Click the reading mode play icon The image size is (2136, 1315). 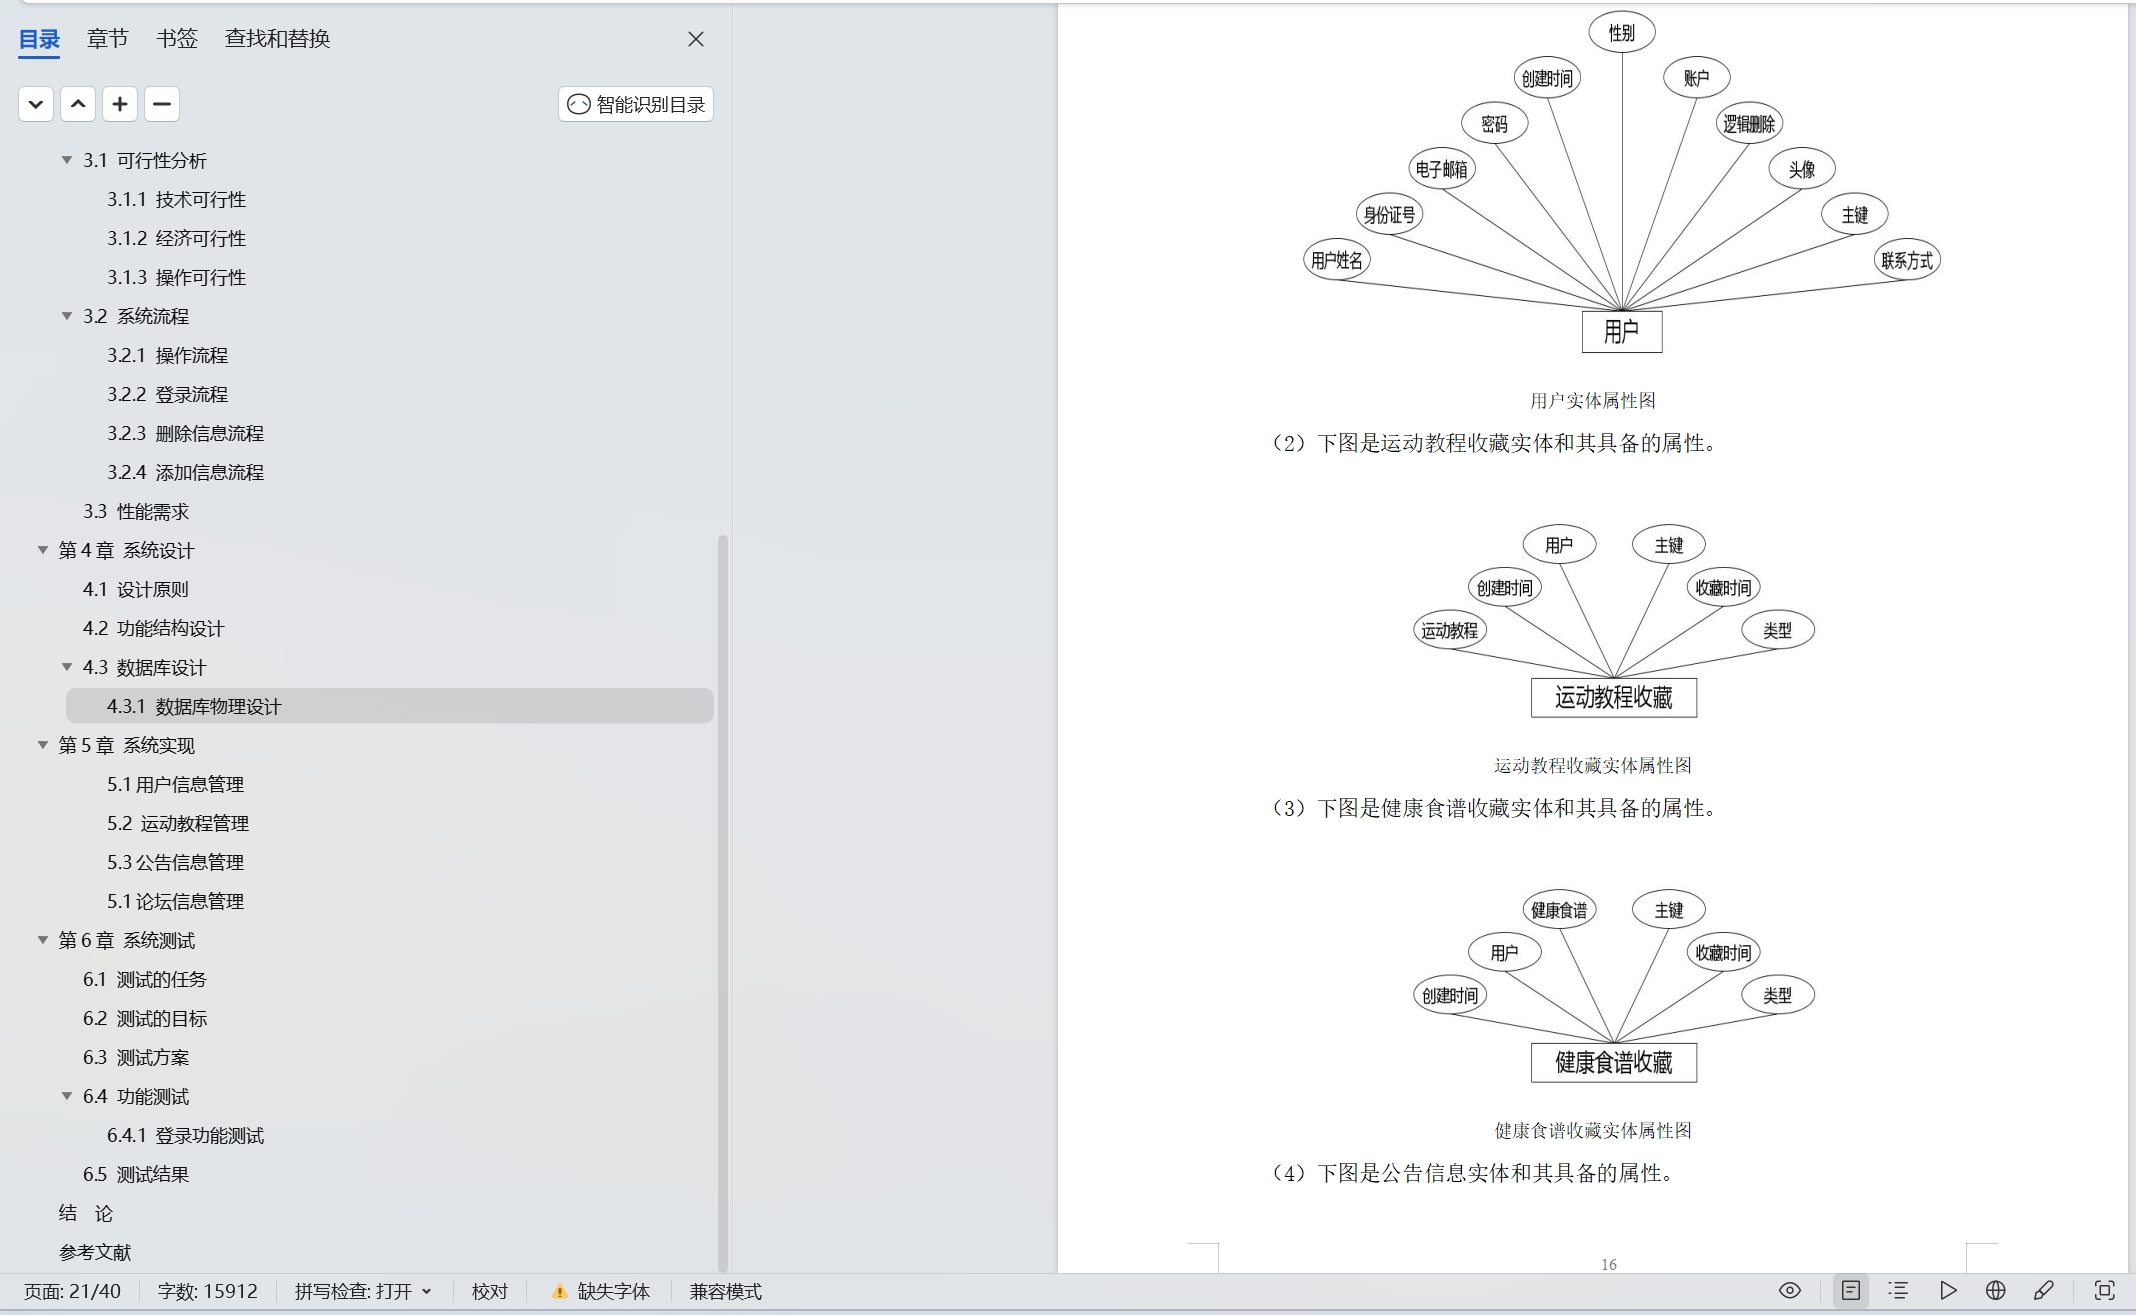point(1948,1290)
